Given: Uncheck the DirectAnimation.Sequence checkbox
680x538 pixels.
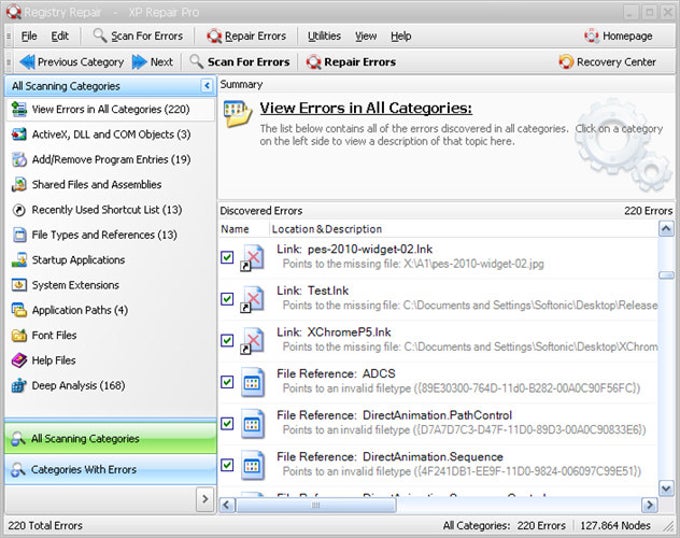Looking at the screenshot, I should (227, 465).
